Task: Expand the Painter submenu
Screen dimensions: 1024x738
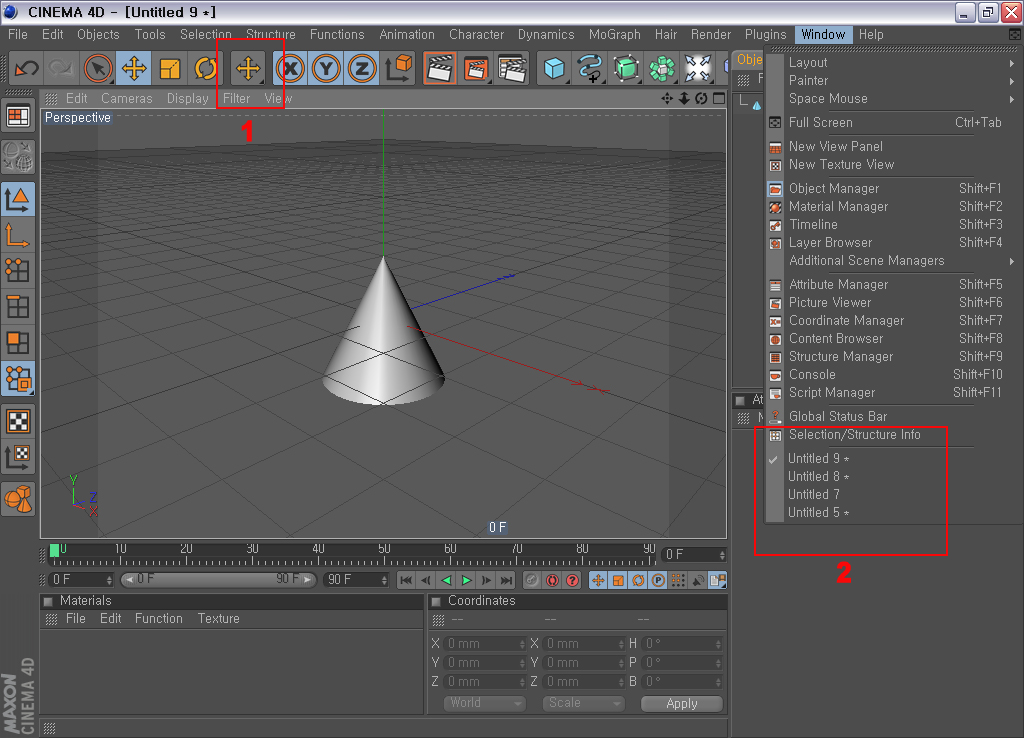Action: 893,80
